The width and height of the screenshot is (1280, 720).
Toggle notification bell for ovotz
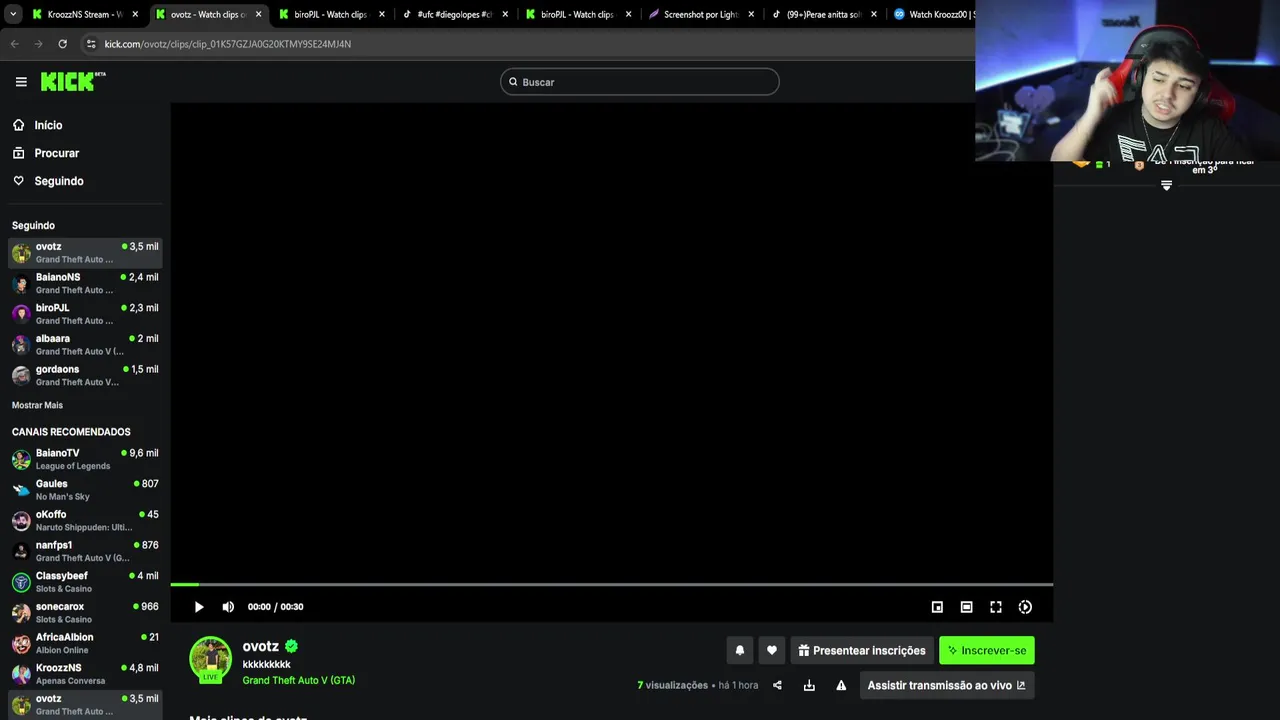click(740, 650)
